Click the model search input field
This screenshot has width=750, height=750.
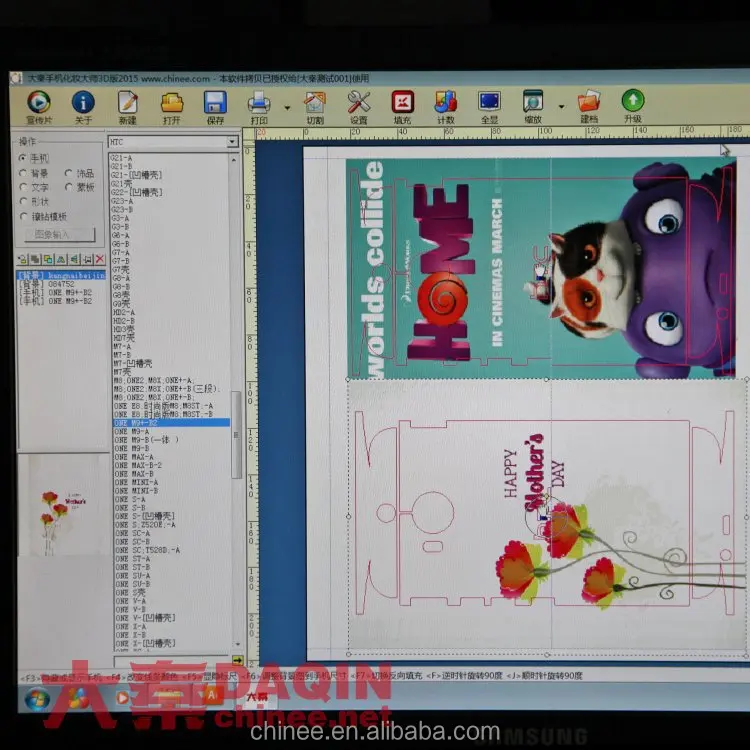pyautogui.click(x=172, y=661)
